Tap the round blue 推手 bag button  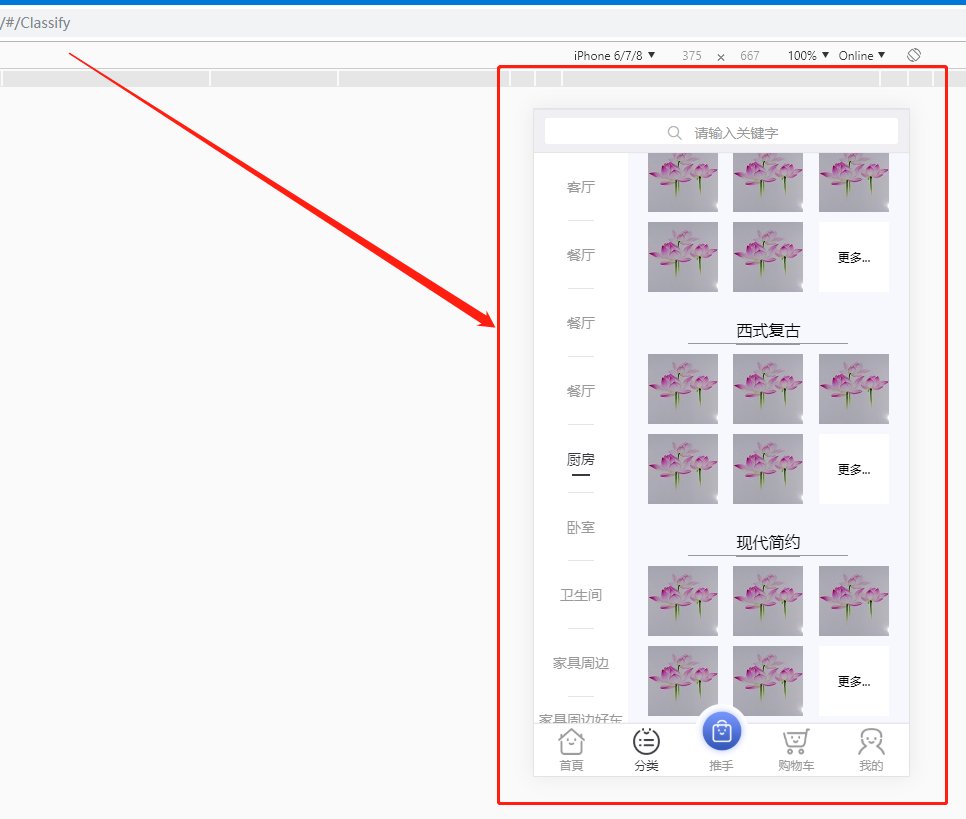tap(721, 731)
